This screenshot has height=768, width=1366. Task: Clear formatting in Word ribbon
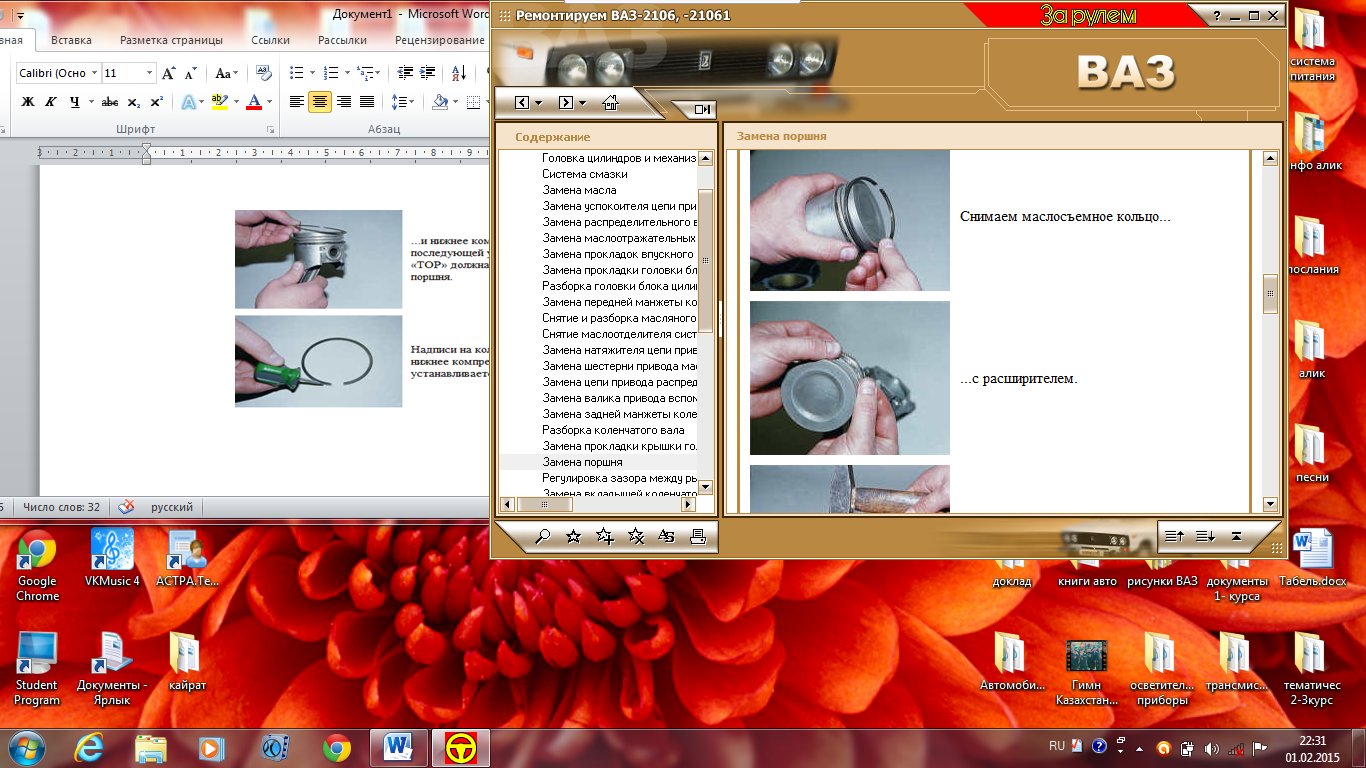263,73
